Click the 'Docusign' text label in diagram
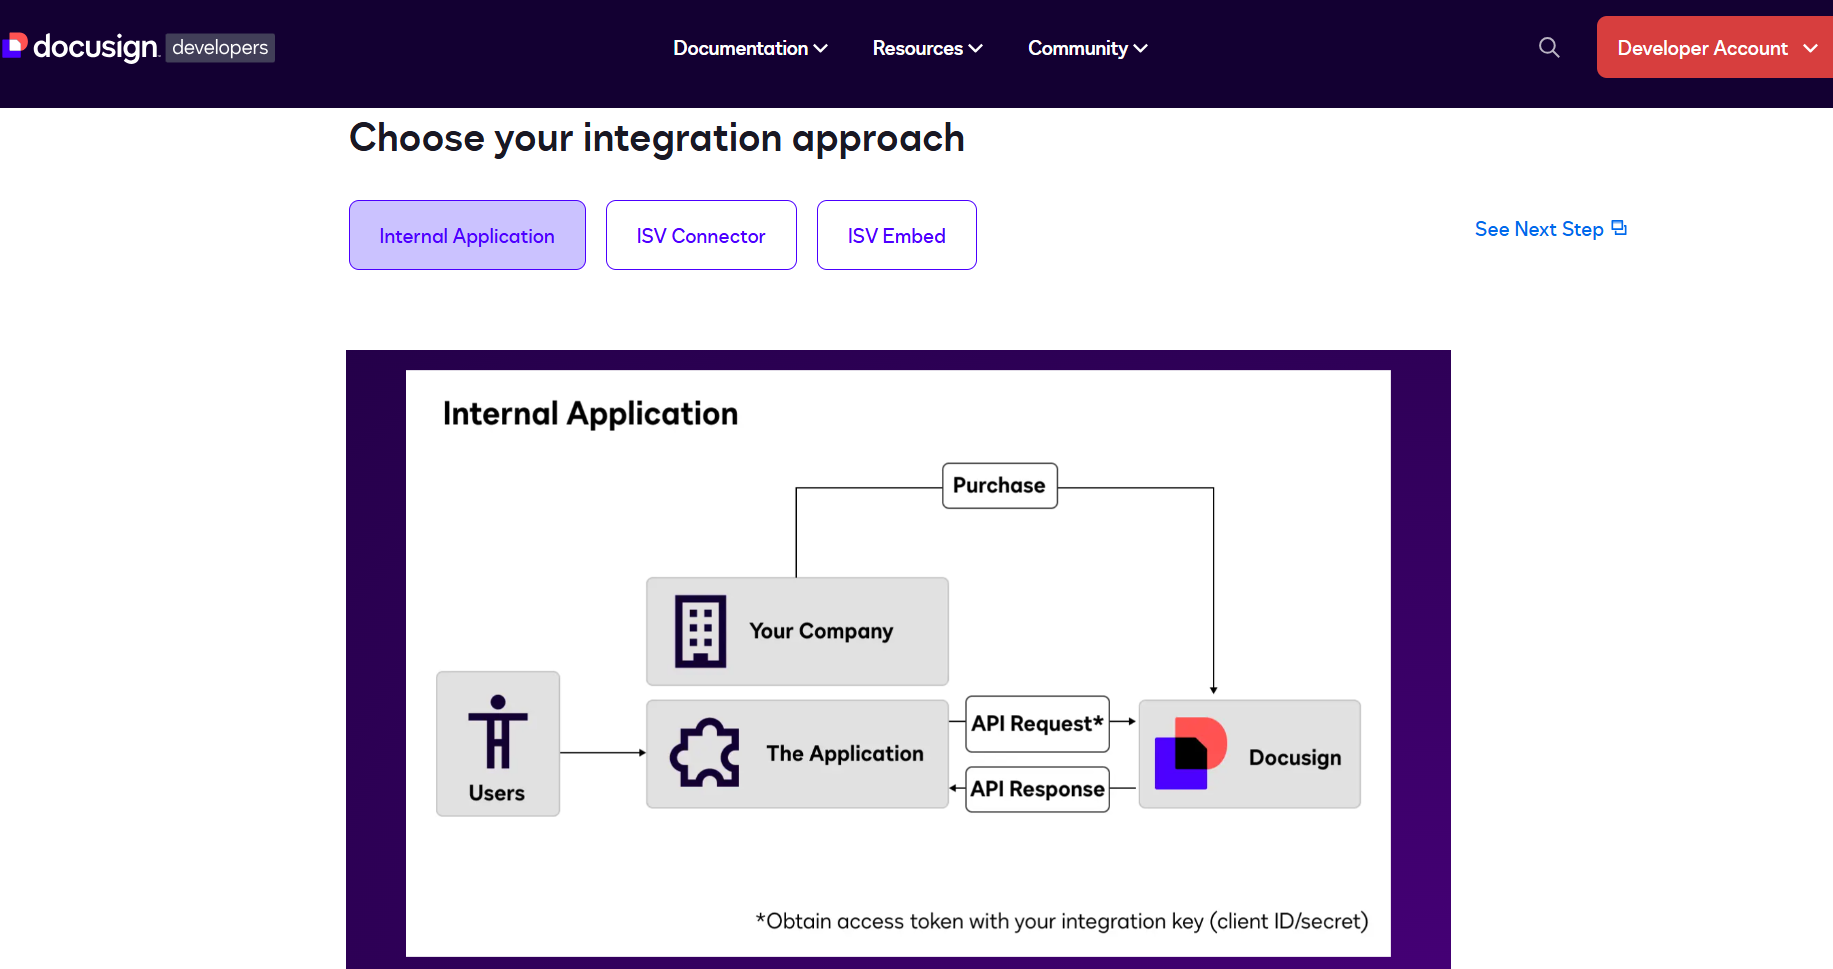The width and height of the screenshot is (1833, 969). pyautogui.click(x=1295, y=758)
